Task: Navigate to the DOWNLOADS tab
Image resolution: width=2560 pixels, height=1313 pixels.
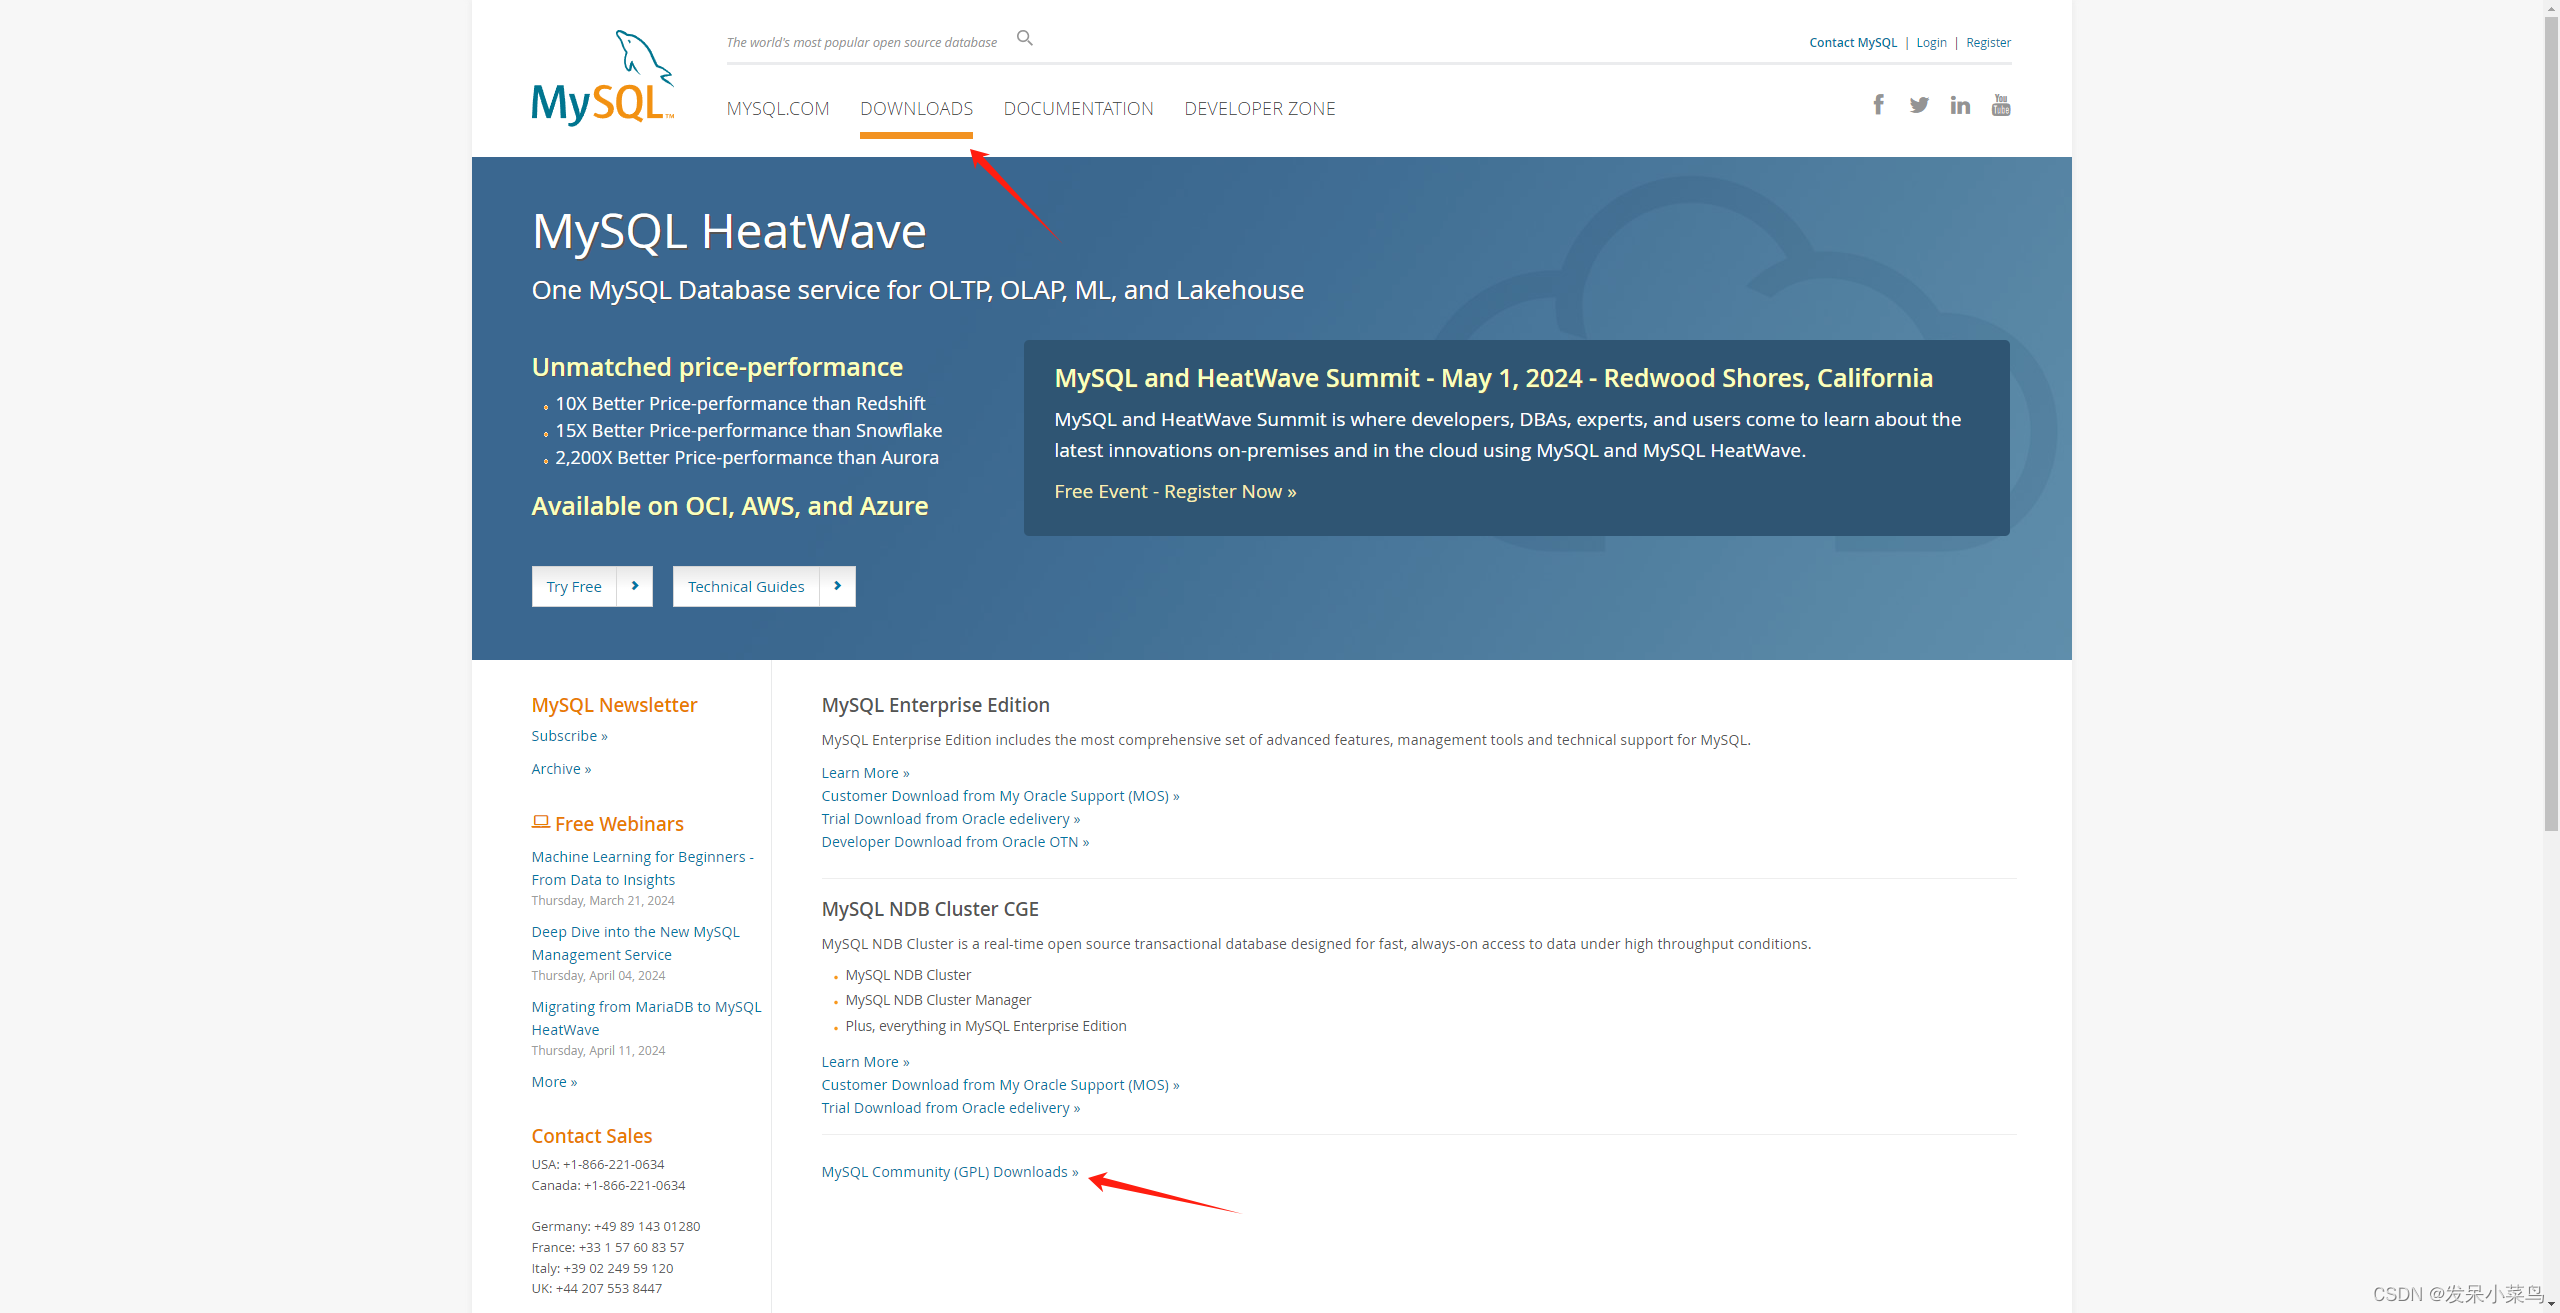Action: click(916, 107)
